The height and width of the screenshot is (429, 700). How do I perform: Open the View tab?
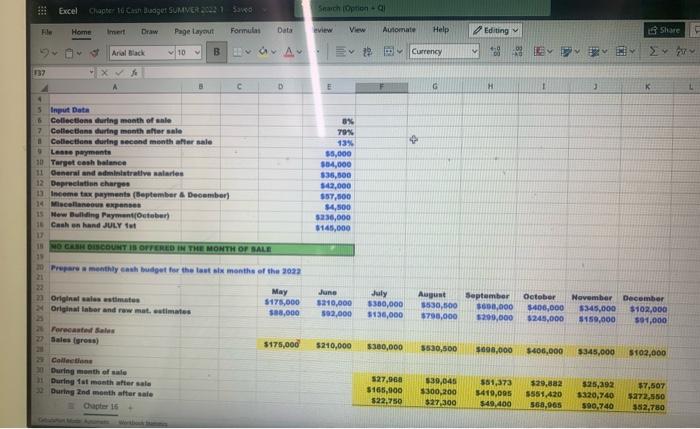357,29
